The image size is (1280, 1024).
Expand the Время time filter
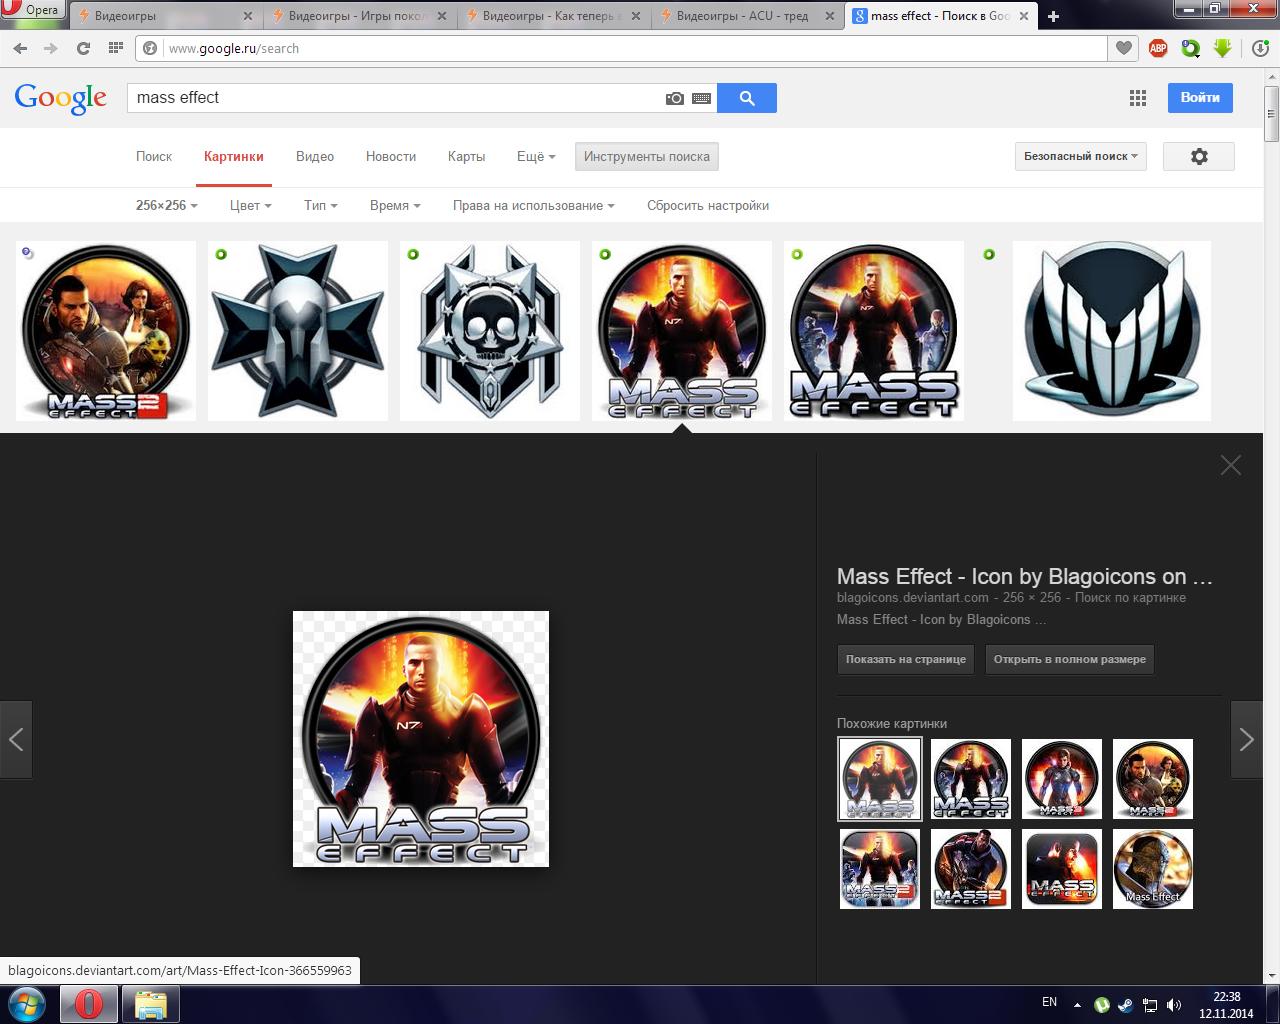pos(395,205)
